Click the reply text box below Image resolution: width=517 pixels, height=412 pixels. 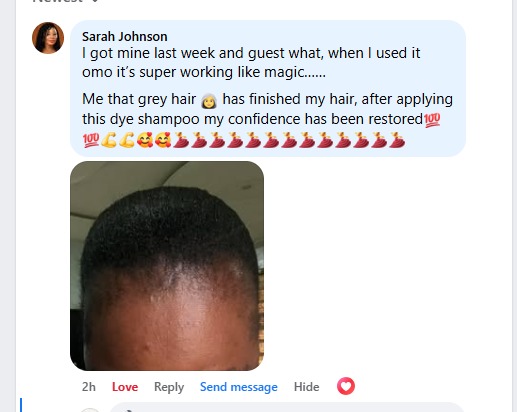[287, 408]
